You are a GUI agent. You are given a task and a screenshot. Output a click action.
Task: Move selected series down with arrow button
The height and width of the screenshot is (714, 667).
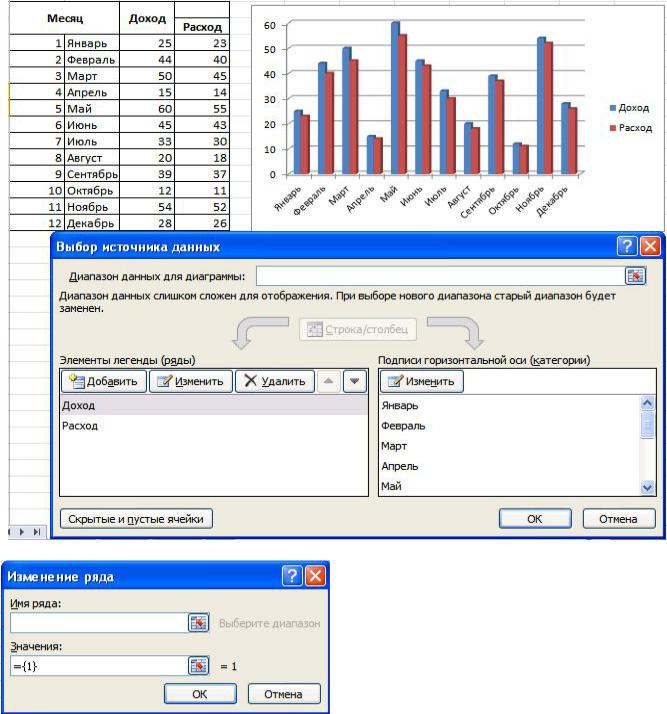[x=355, y=381]
